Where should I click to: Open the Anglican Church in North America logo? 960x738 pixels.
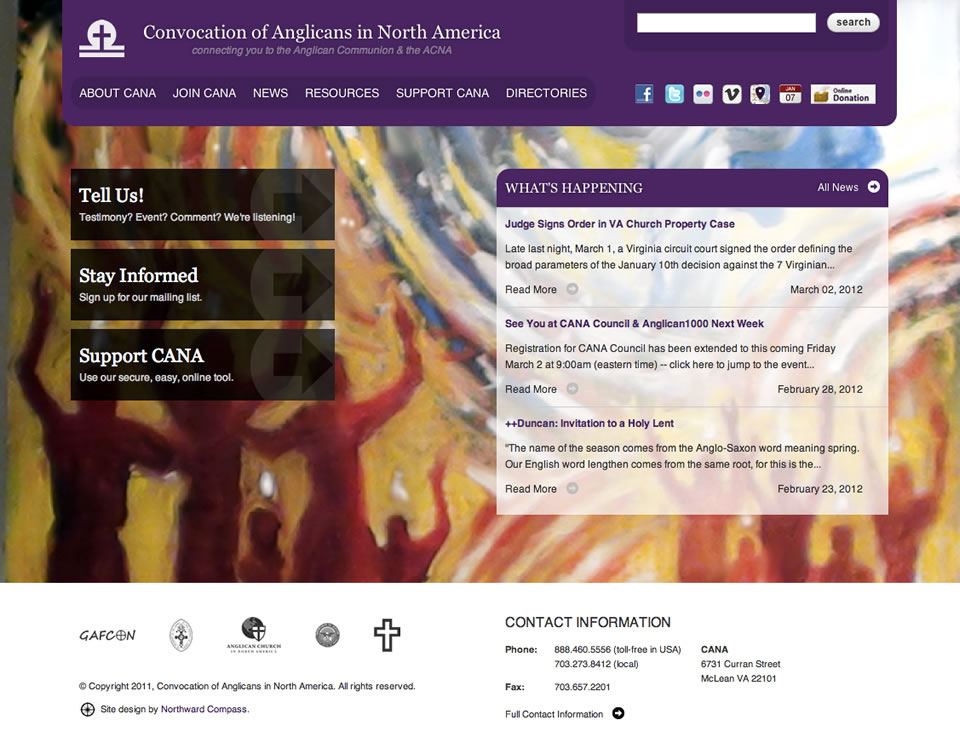click(254, 634)
